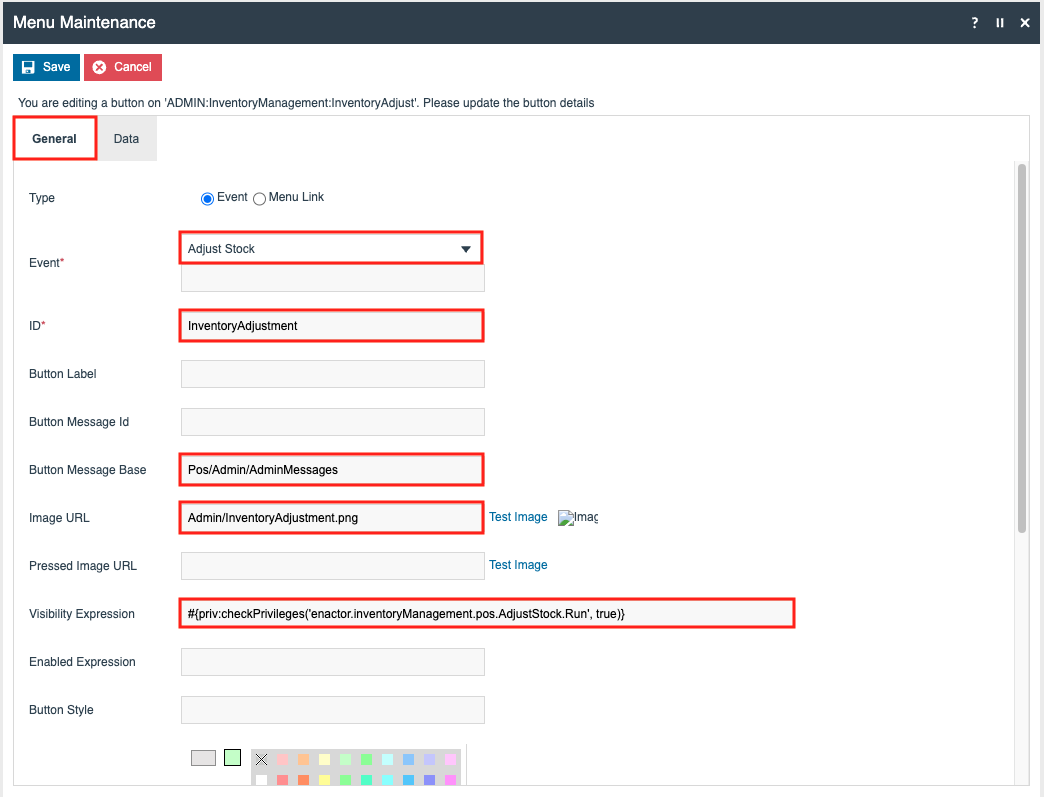Click Test Image link for Pressed Image URL
The width and height of the screenshot is (1044, 797).
pyautogui.click(x=518, y=565)
